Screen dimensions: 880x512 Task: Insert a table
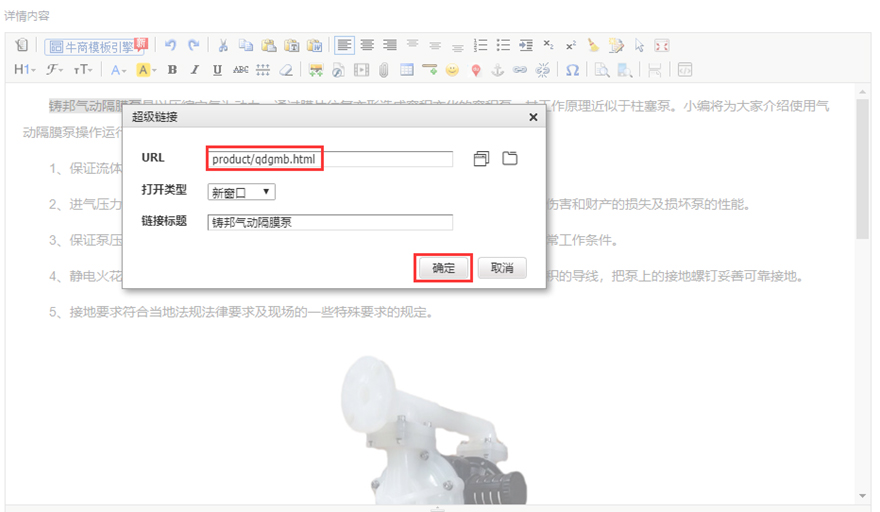pyautogui.click(x=407, y=70)
